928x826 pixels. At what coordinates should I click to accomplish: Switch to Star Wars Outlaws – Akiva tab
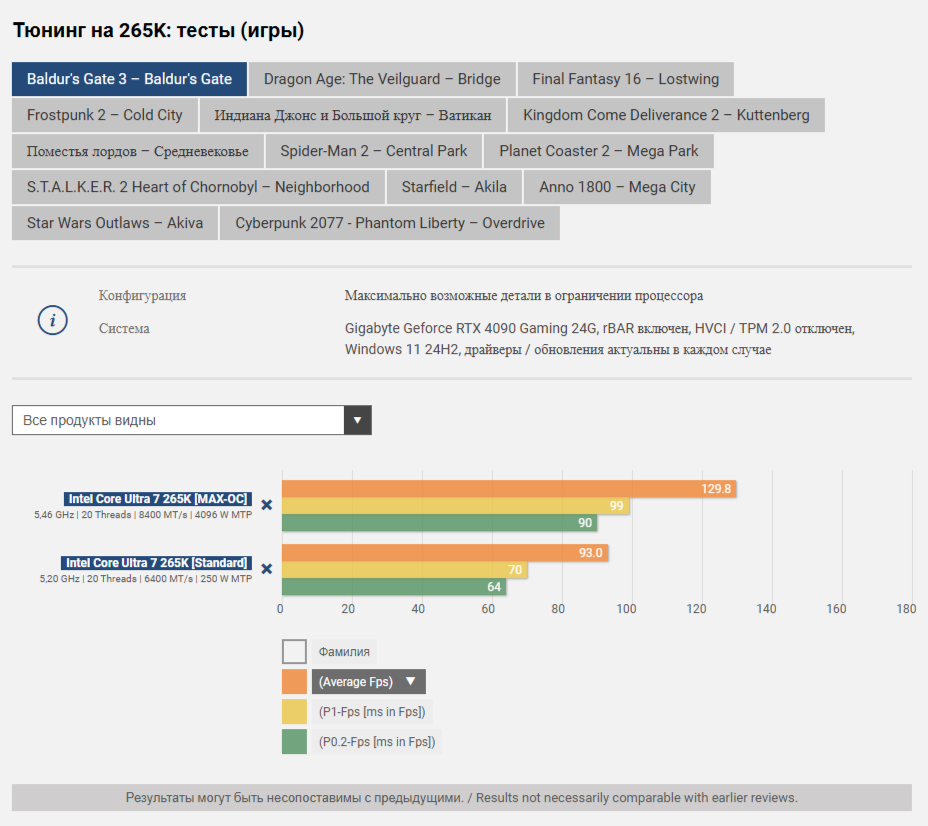(x=115, y=223)
